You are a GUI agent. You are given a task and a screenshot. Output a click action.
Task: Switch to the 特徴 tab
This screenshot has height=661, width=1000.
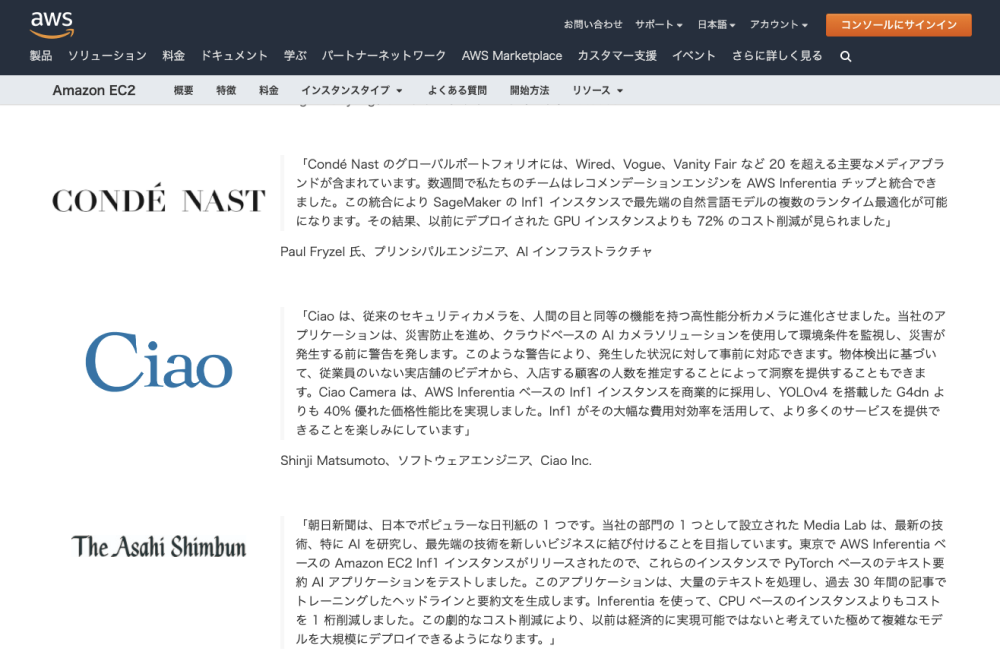(x=226, y=91)
